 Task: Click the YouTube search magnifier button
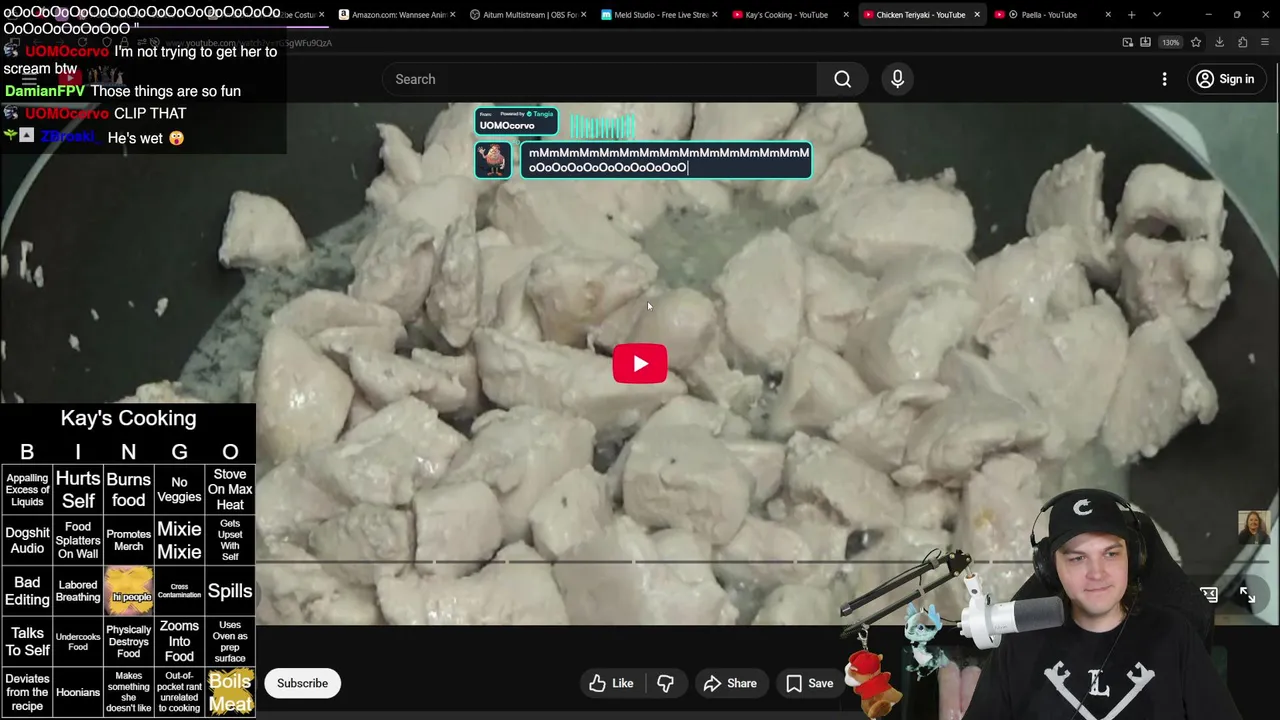coord(843,80)
